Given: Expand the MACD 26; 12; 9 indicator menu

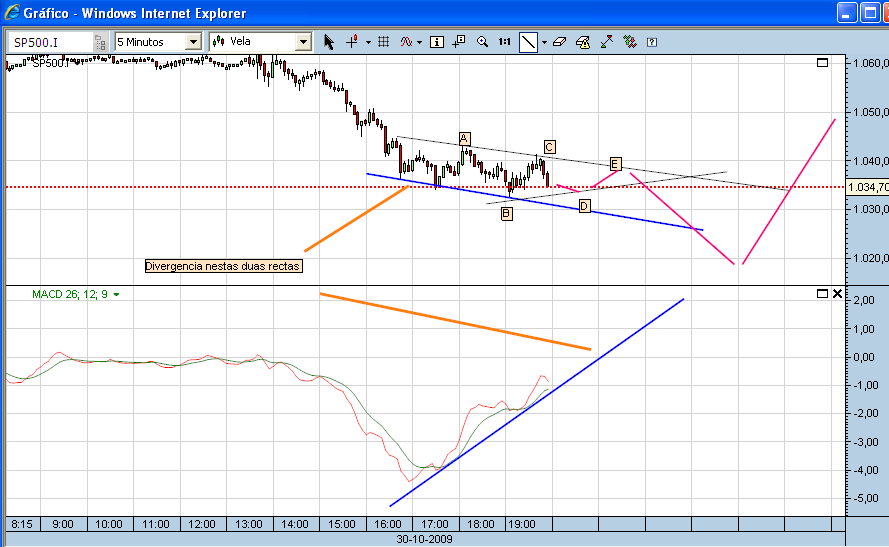Looking at the screenshot, I should click(116, 295).
